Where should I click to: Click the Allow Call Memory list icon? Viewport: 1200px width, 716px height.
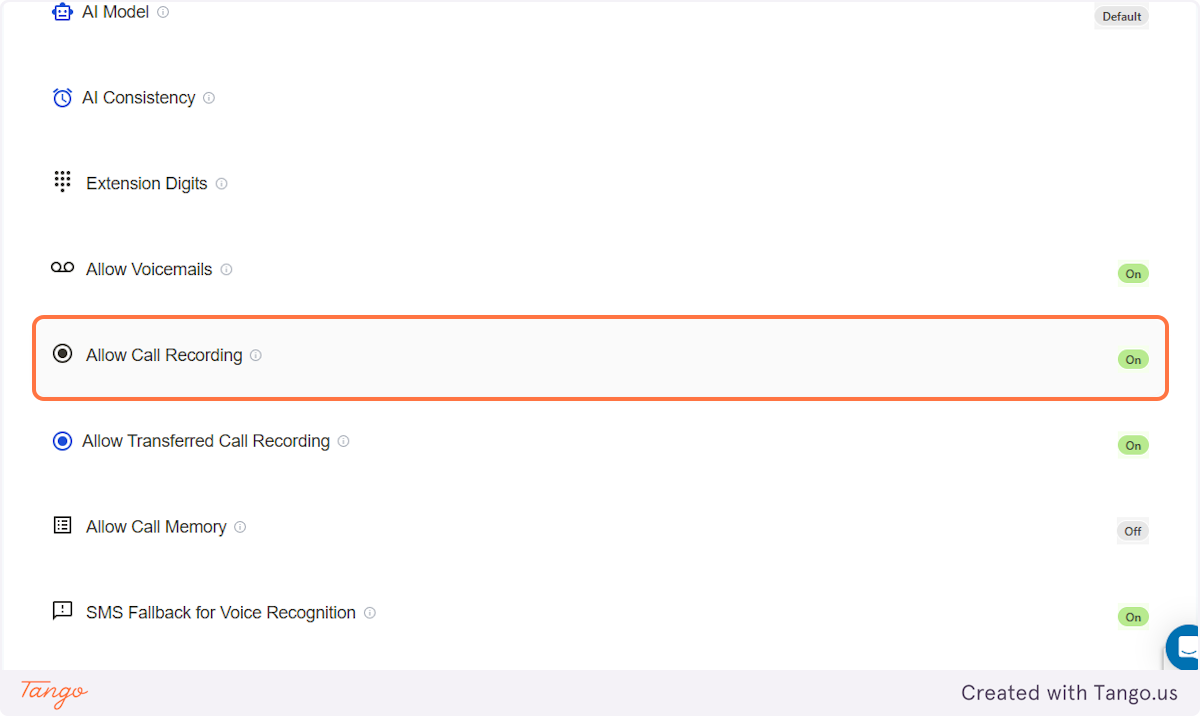pos(62,525)
